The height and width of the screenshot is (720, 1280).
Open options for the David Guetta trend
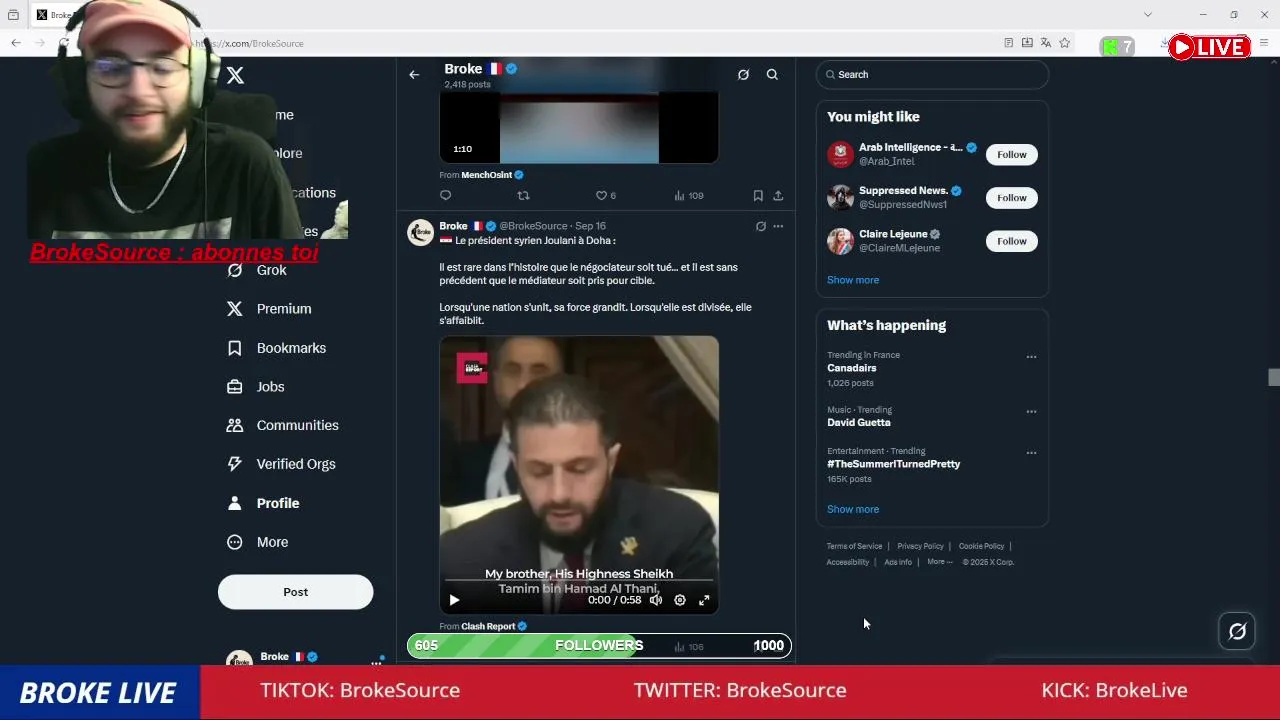click(1031, 412)
